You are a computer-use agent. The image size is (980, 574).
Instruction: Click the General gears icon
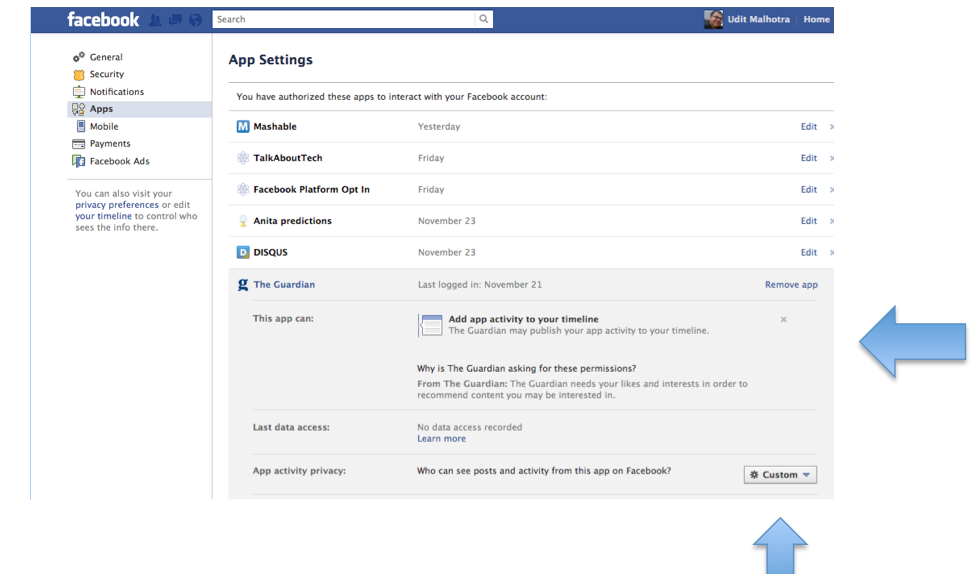(x=79, y=57)
